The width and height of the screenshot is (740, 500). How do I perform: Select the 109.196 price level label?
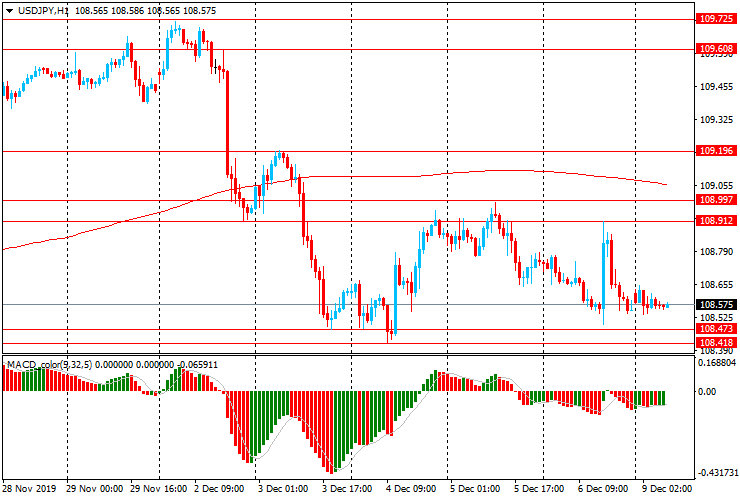716,151
